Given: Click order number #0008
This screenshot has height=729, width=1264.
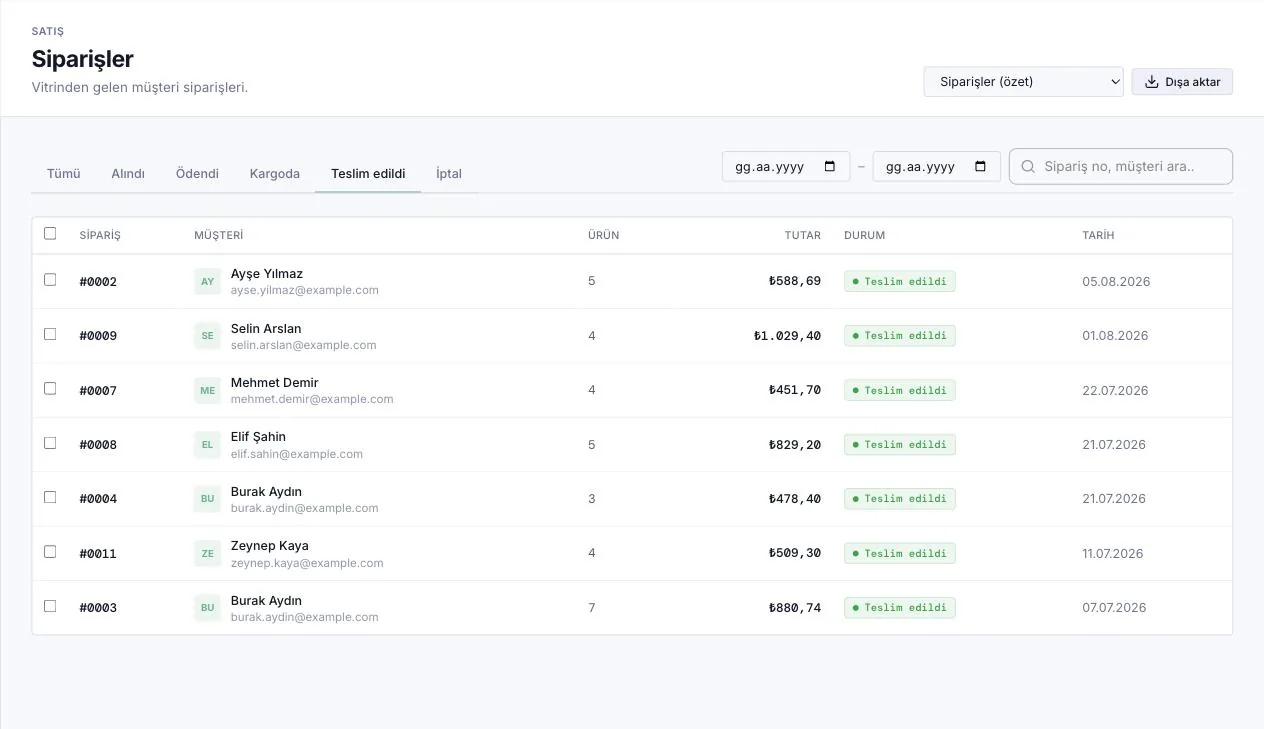Looking at the screenshot, I should click(98, 445).
